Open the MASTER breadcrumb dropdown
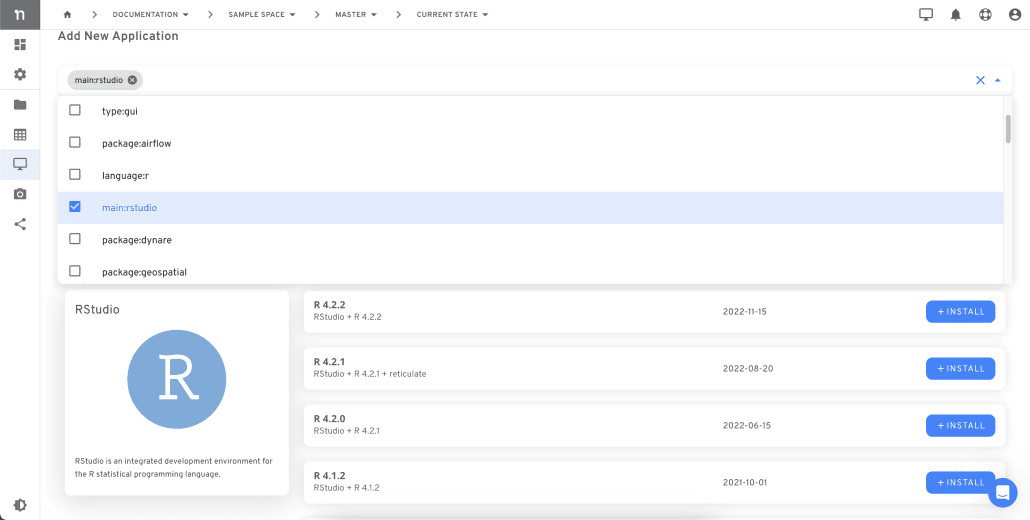Image resolution: width=1030 pixels, height=520 pixels. click(355, 14)
